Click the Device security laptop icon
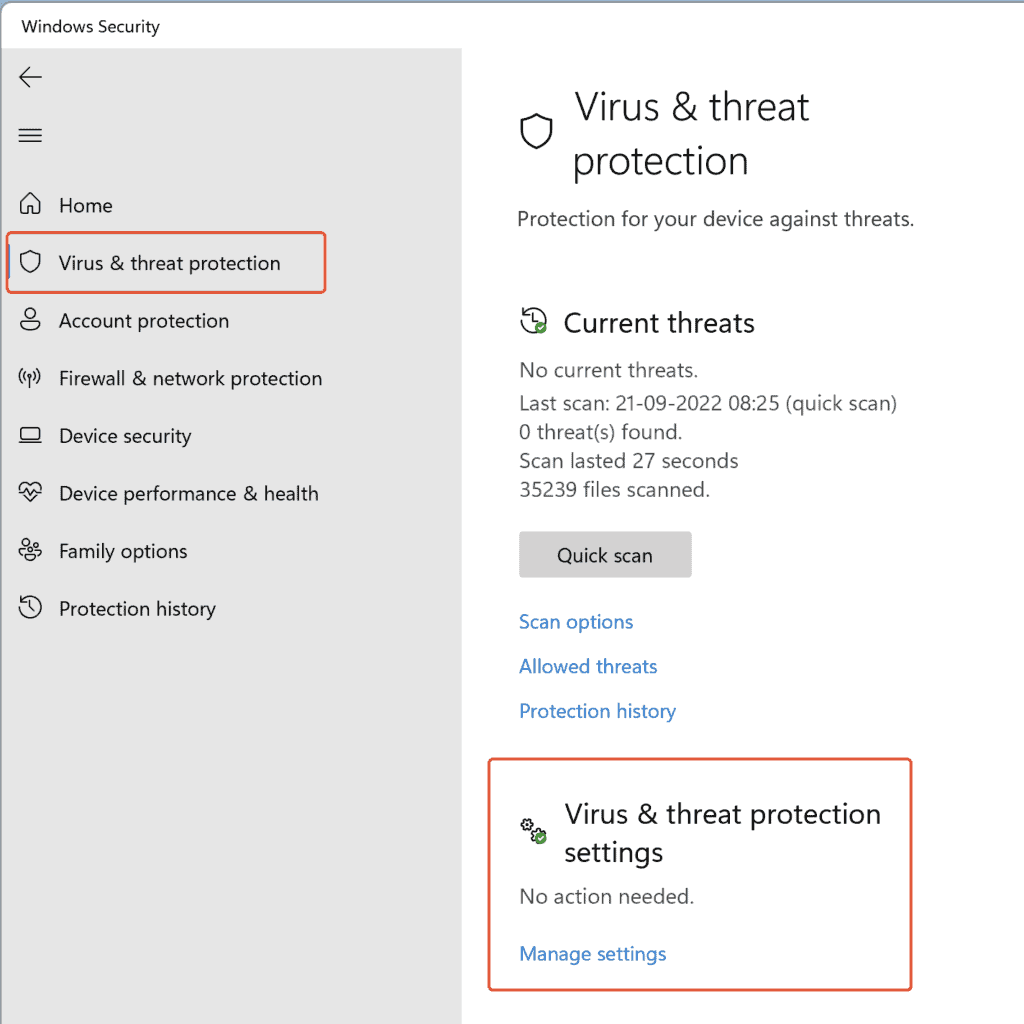This screenshot has height=1024, width=1024. [x=30, y=435]
